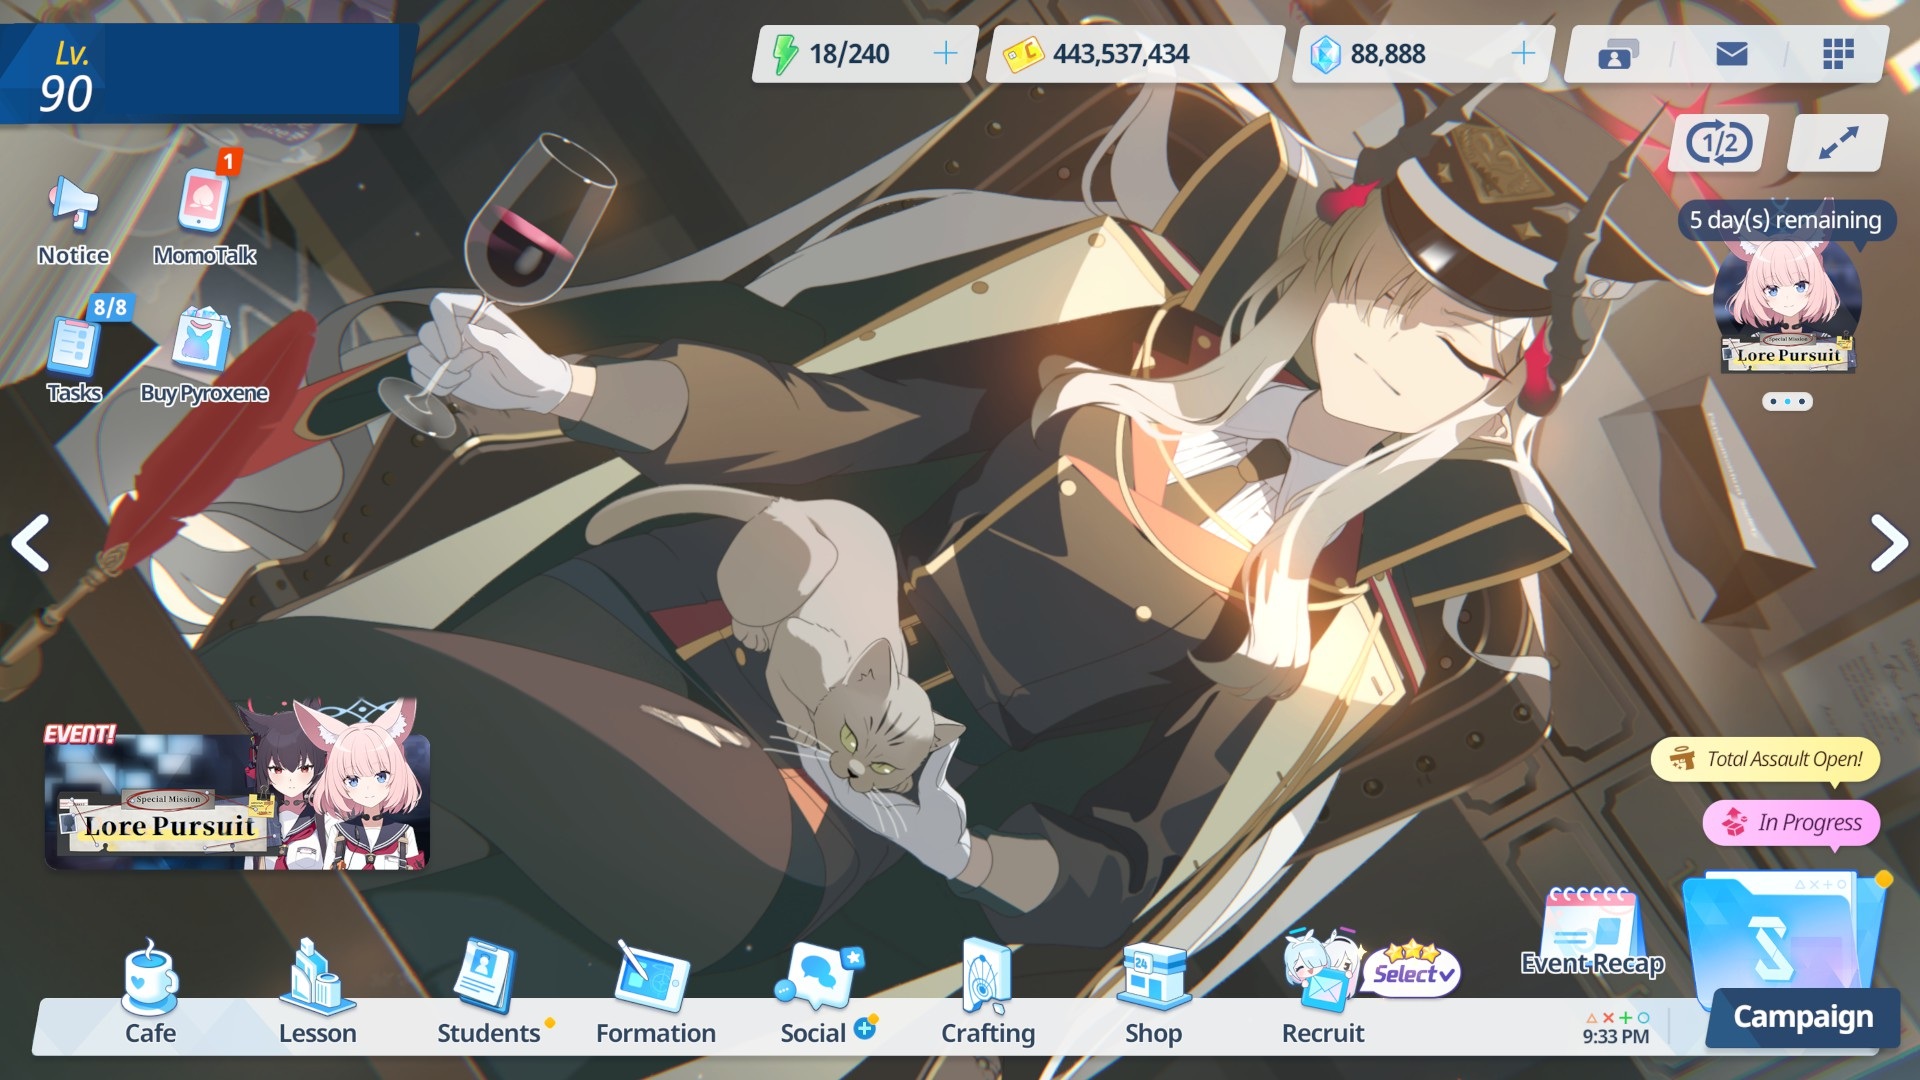Open the Shop menu
1920x1080 pixels.
[1153, 993]
